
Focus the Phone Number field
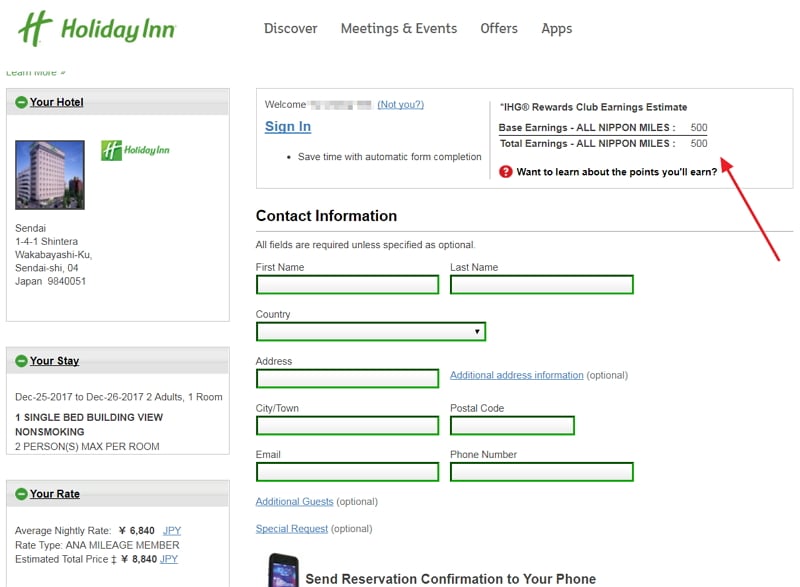542,472
